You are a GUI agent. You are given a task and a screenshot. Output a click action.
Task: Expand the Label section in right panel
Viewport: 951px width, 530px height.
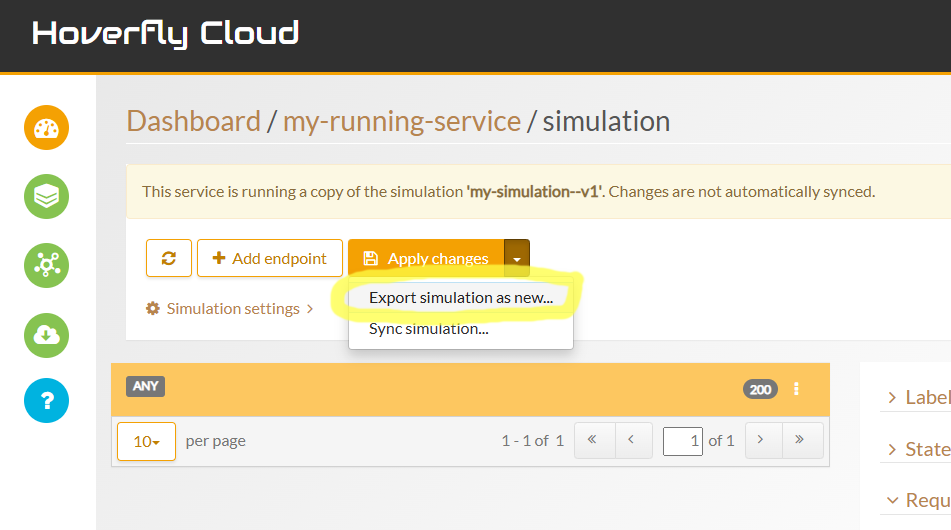[915, 398]
